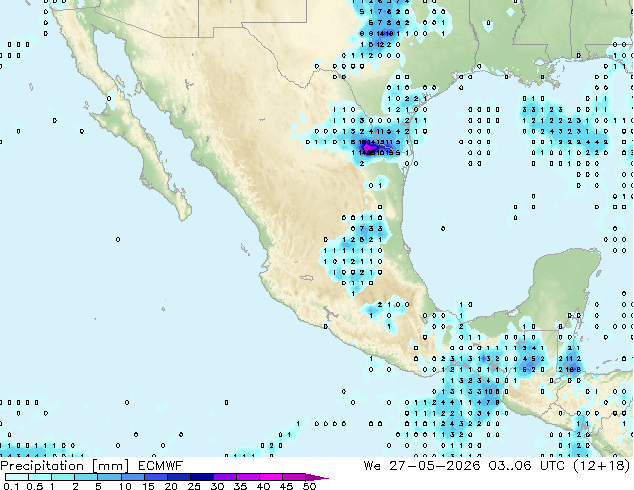Click the '45' legend value
Viewport: 634px width, 490px height.
(286, 486)
